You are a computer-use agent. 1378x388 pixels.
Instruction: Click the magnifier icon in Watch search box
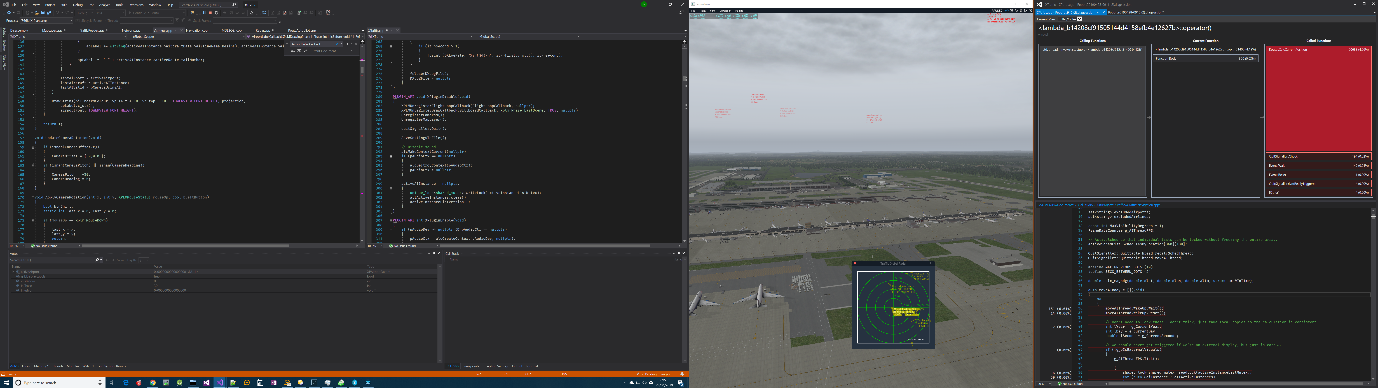(x=98, y=259)
